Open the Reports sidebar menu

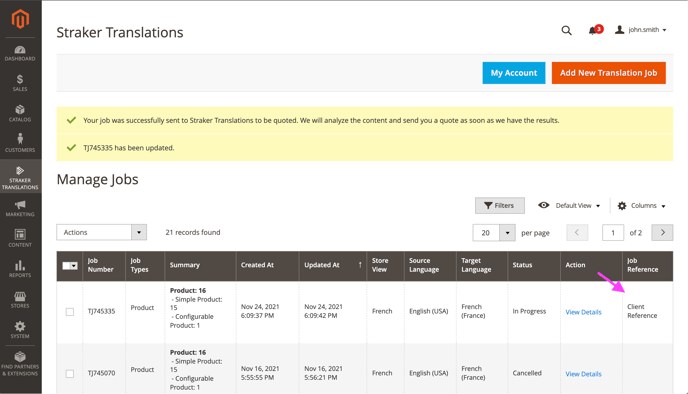click(x=20, y=269)
